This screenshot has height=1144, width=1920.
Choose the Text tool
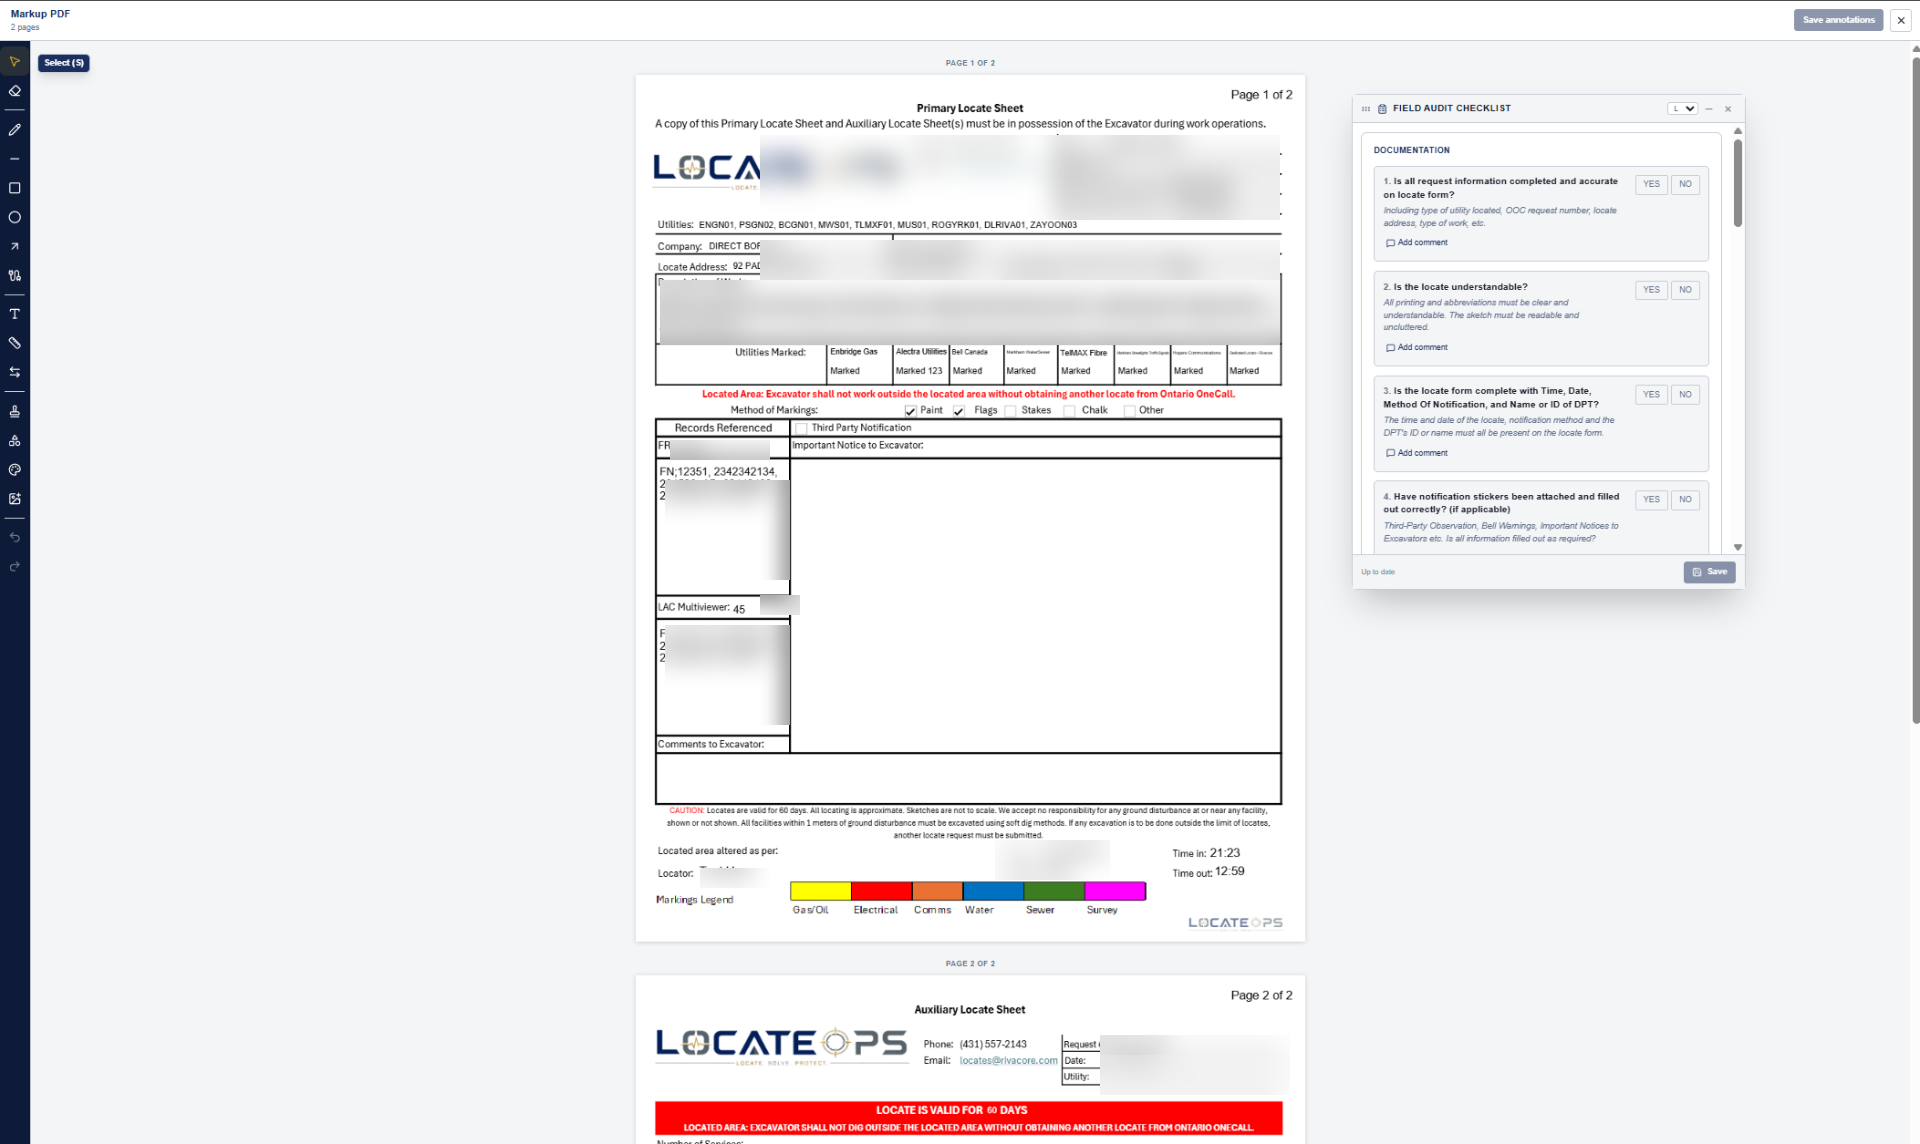14,314
